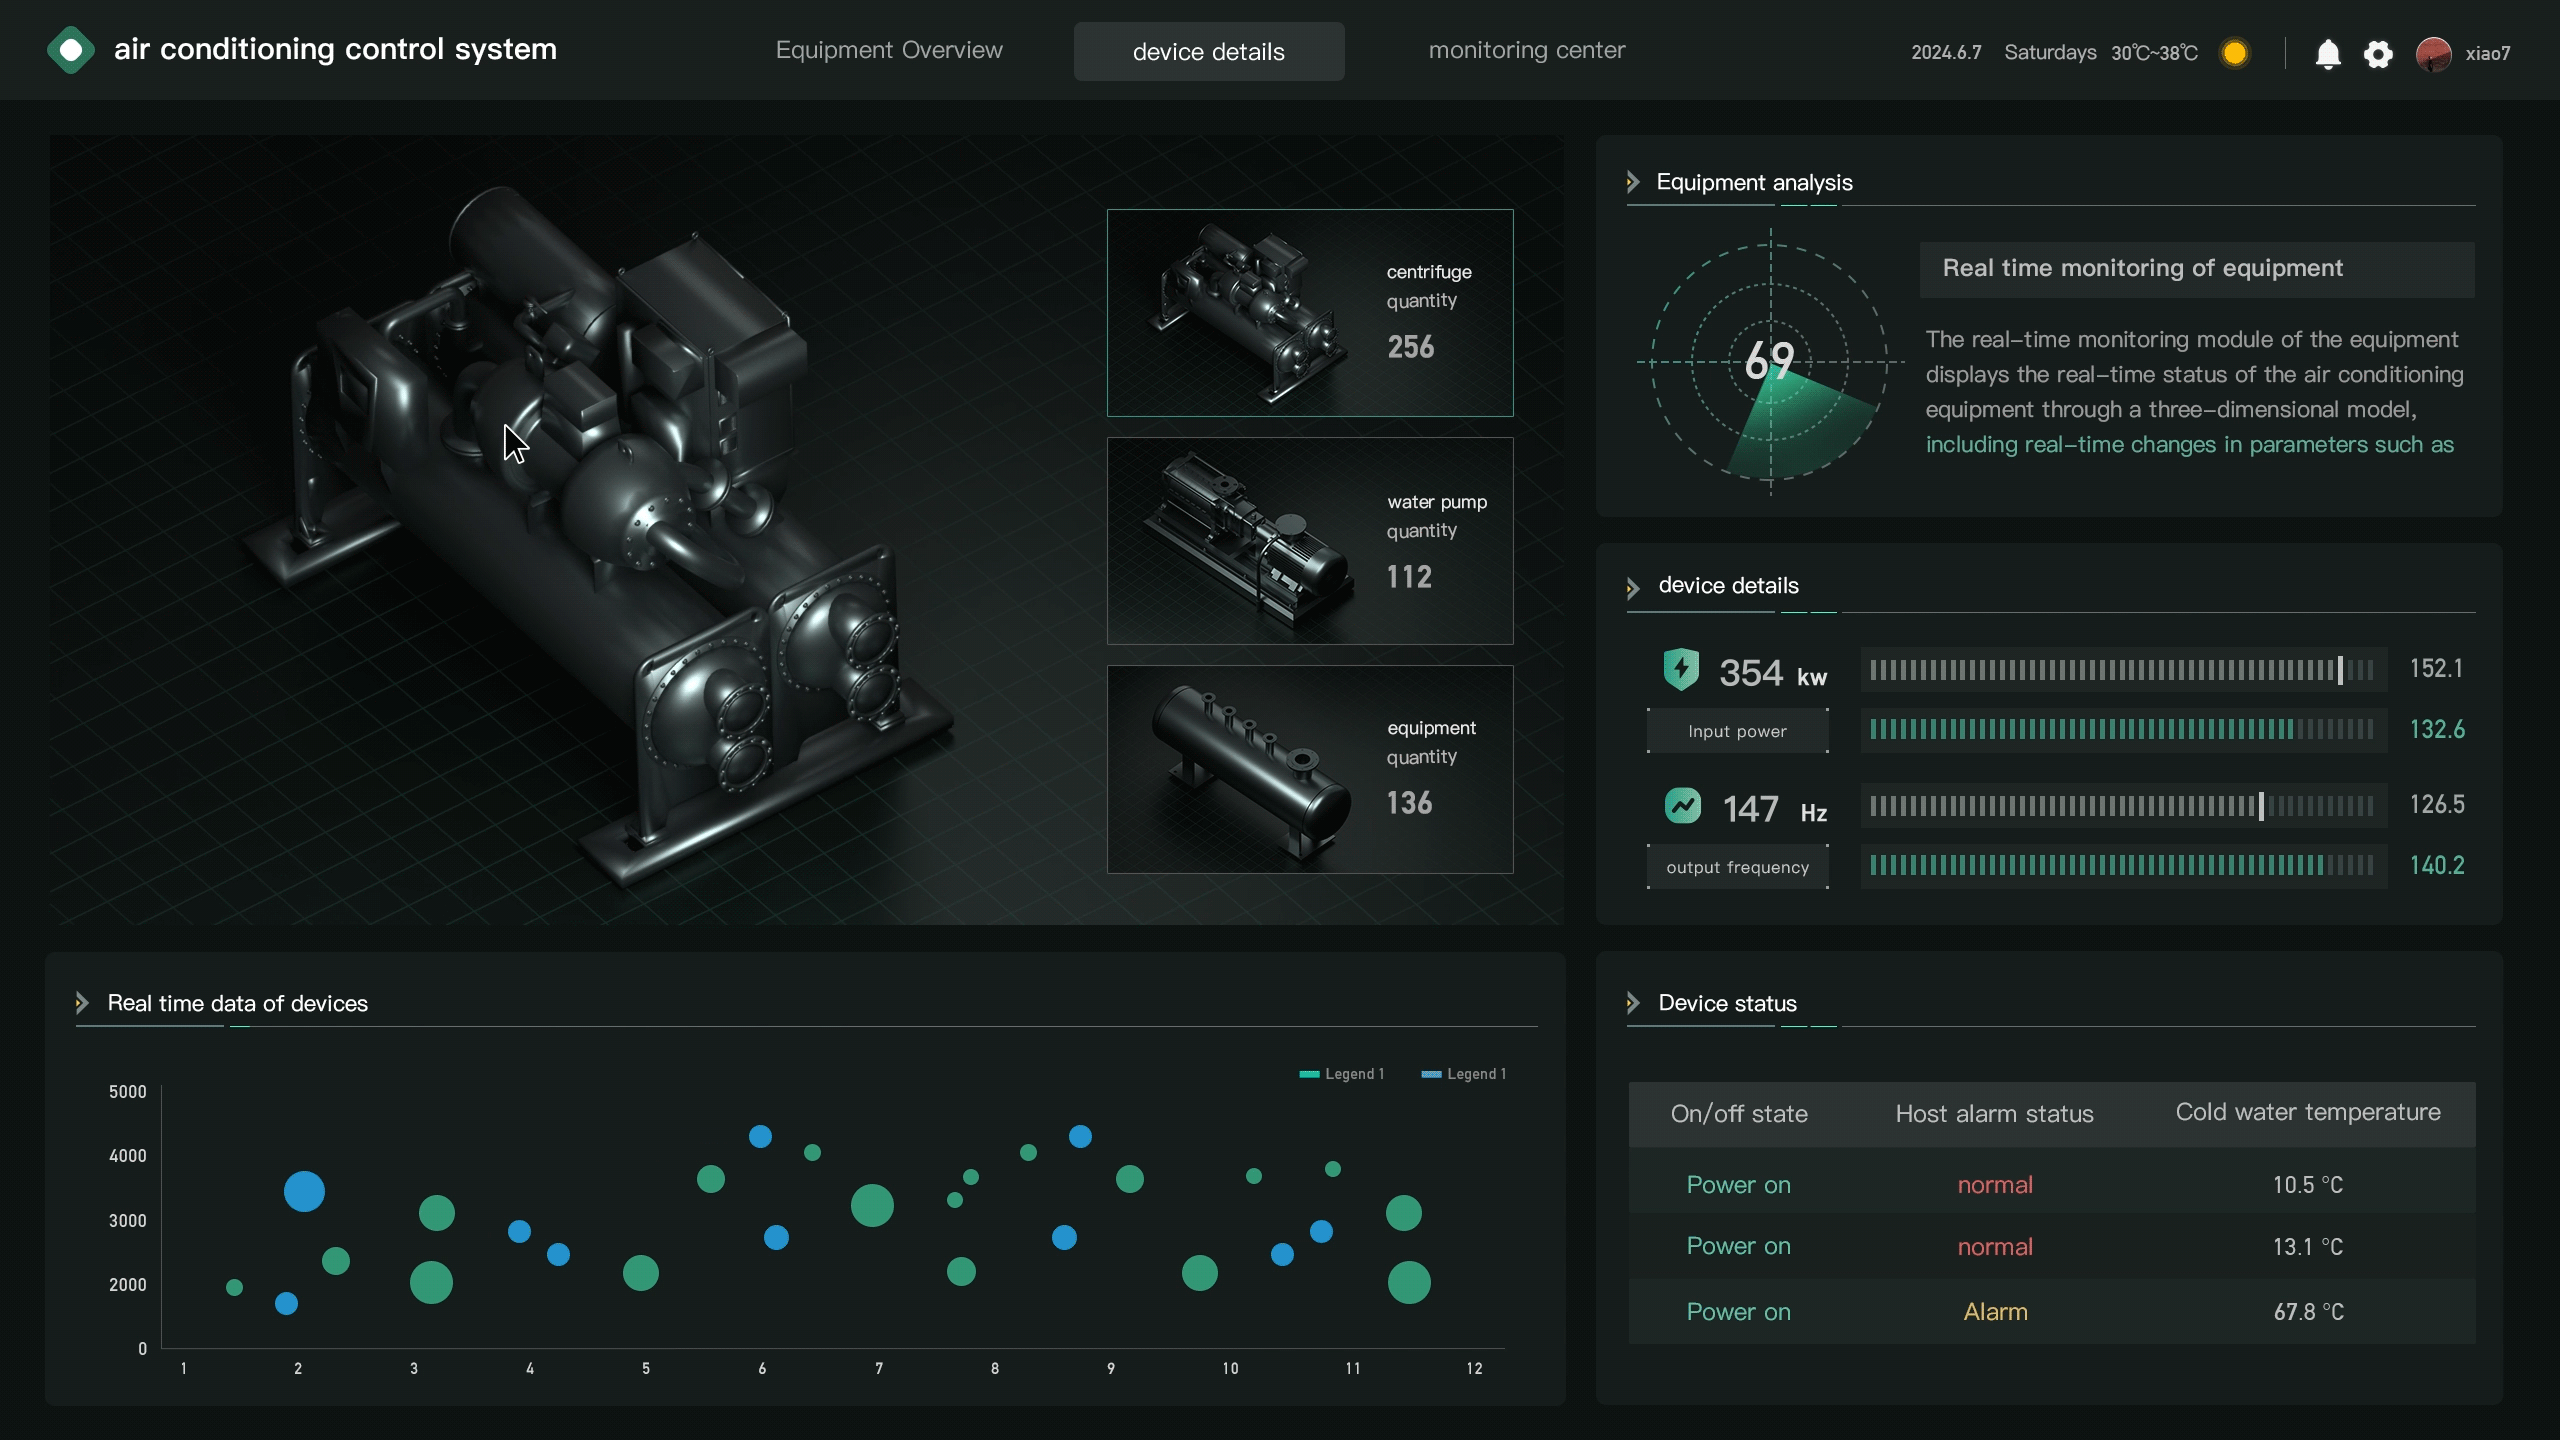Click the Host alarm status column header

1994,1114
